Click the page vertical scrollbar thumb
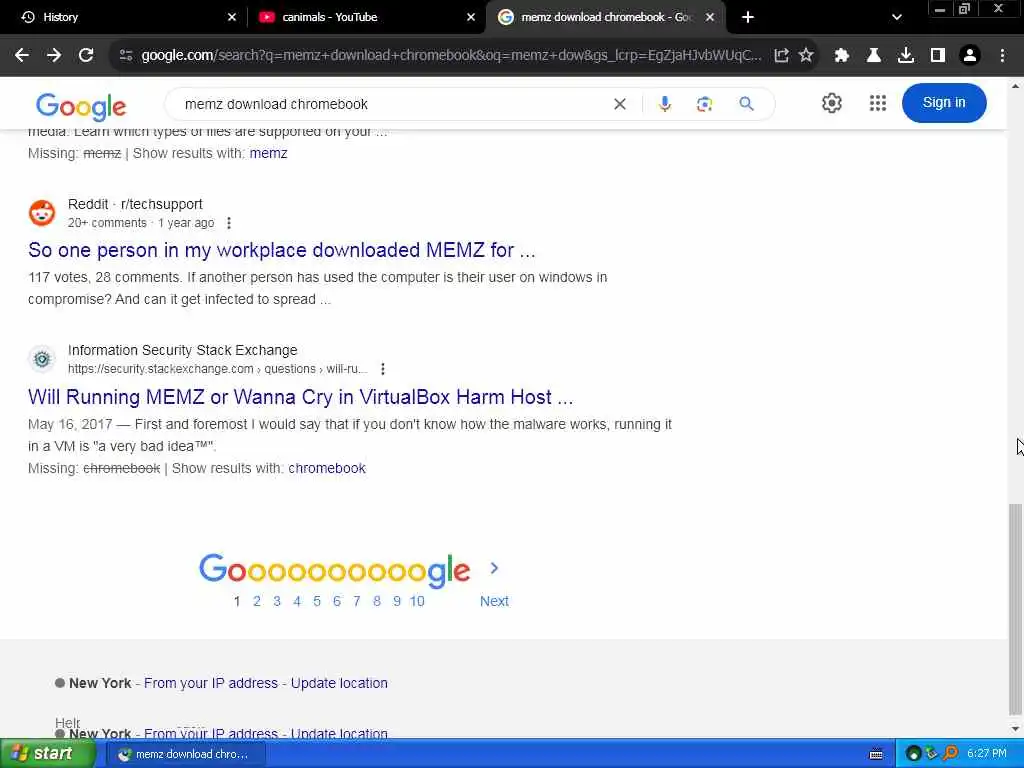This screenshot has width=1024, height=768. point(1015,609)
